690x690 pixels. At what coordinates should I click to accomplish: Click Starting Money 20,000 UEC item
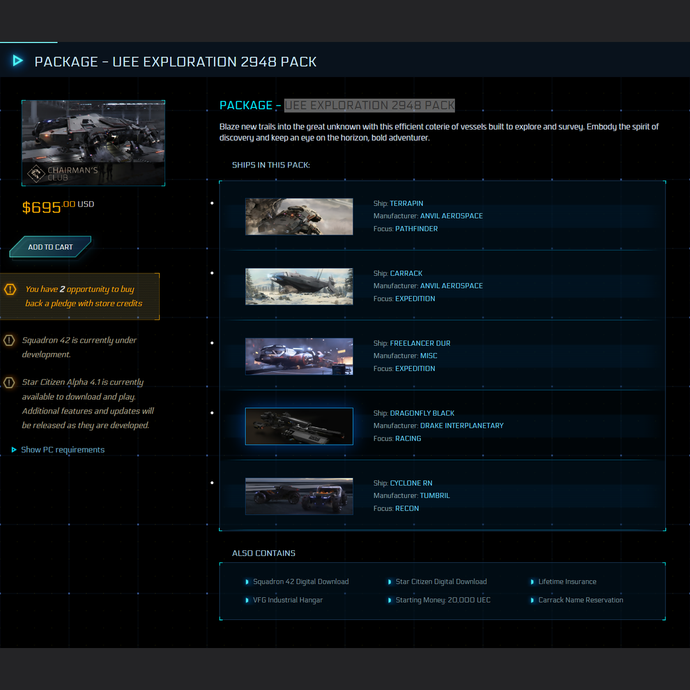(x=443, y=600)
